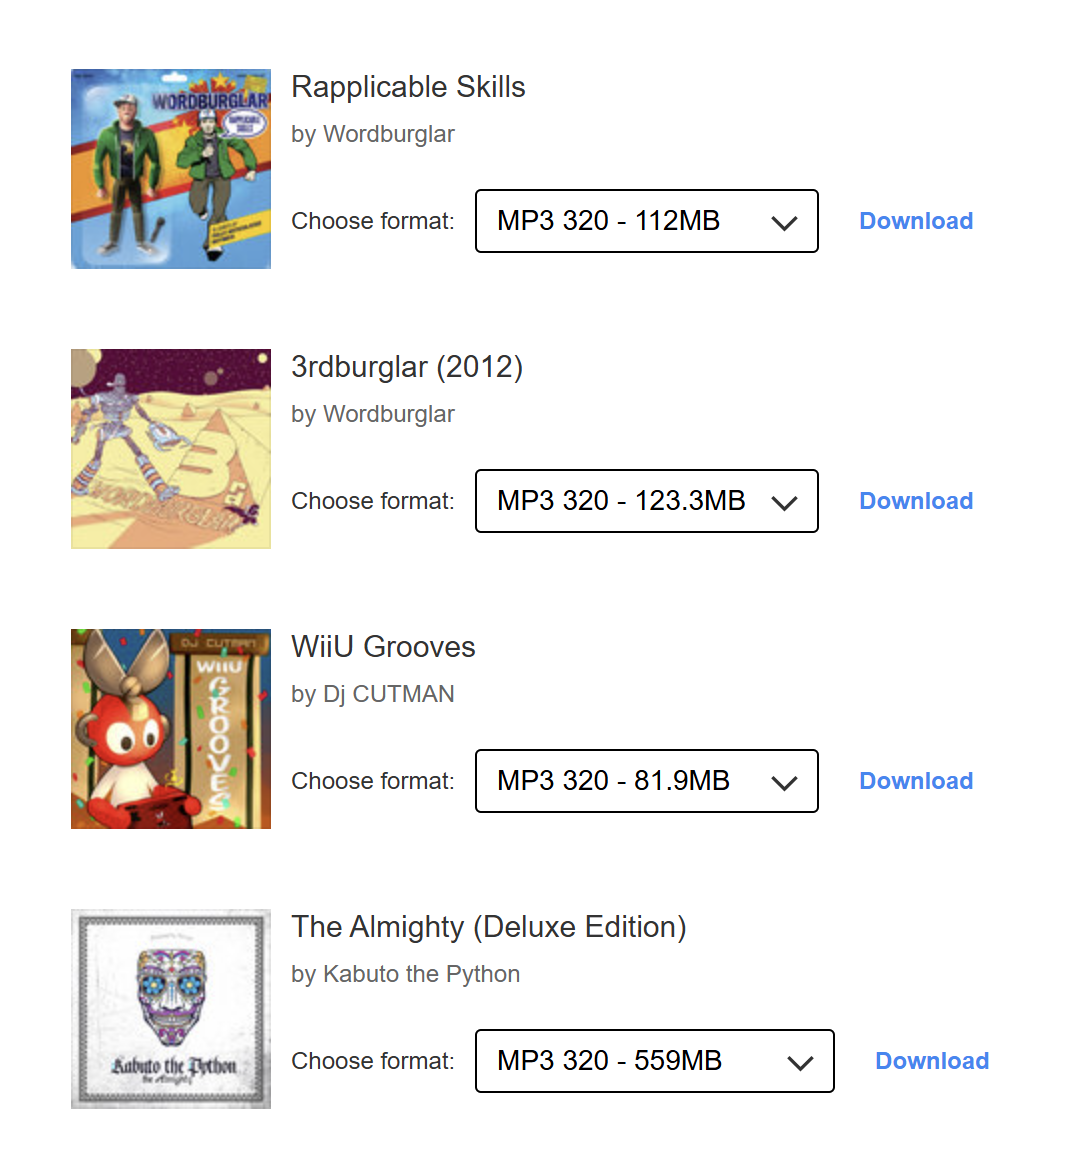Download the 3rdburglar (2012) album
Screen dimensions: 1068x1152
click(x=916, y=501)
